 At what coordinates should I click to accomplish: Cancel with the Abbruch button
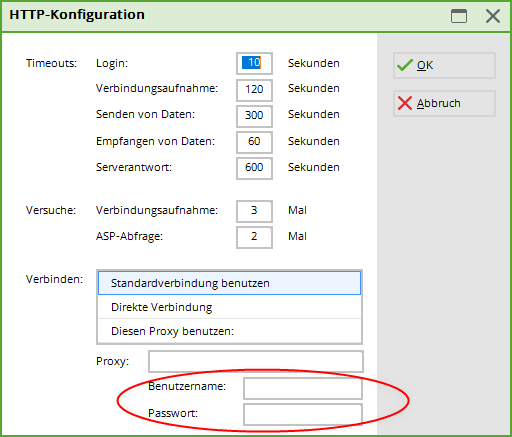point(444,103)
